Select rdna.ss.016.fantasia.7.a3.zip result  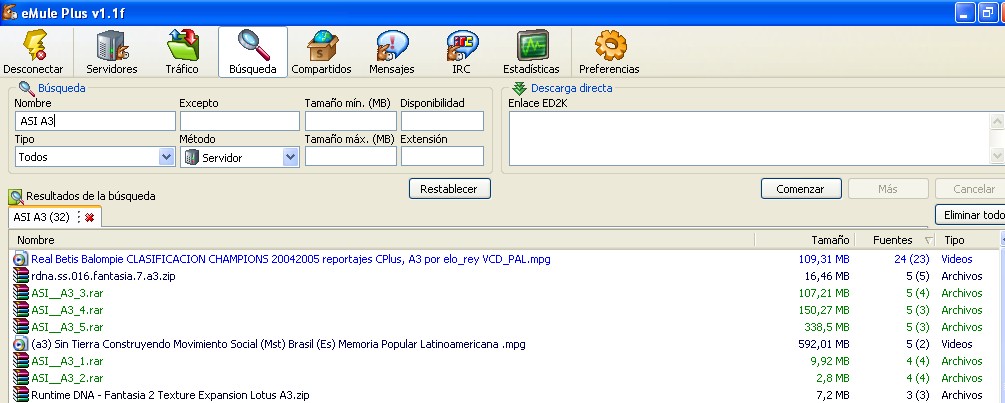click(103, 276)
